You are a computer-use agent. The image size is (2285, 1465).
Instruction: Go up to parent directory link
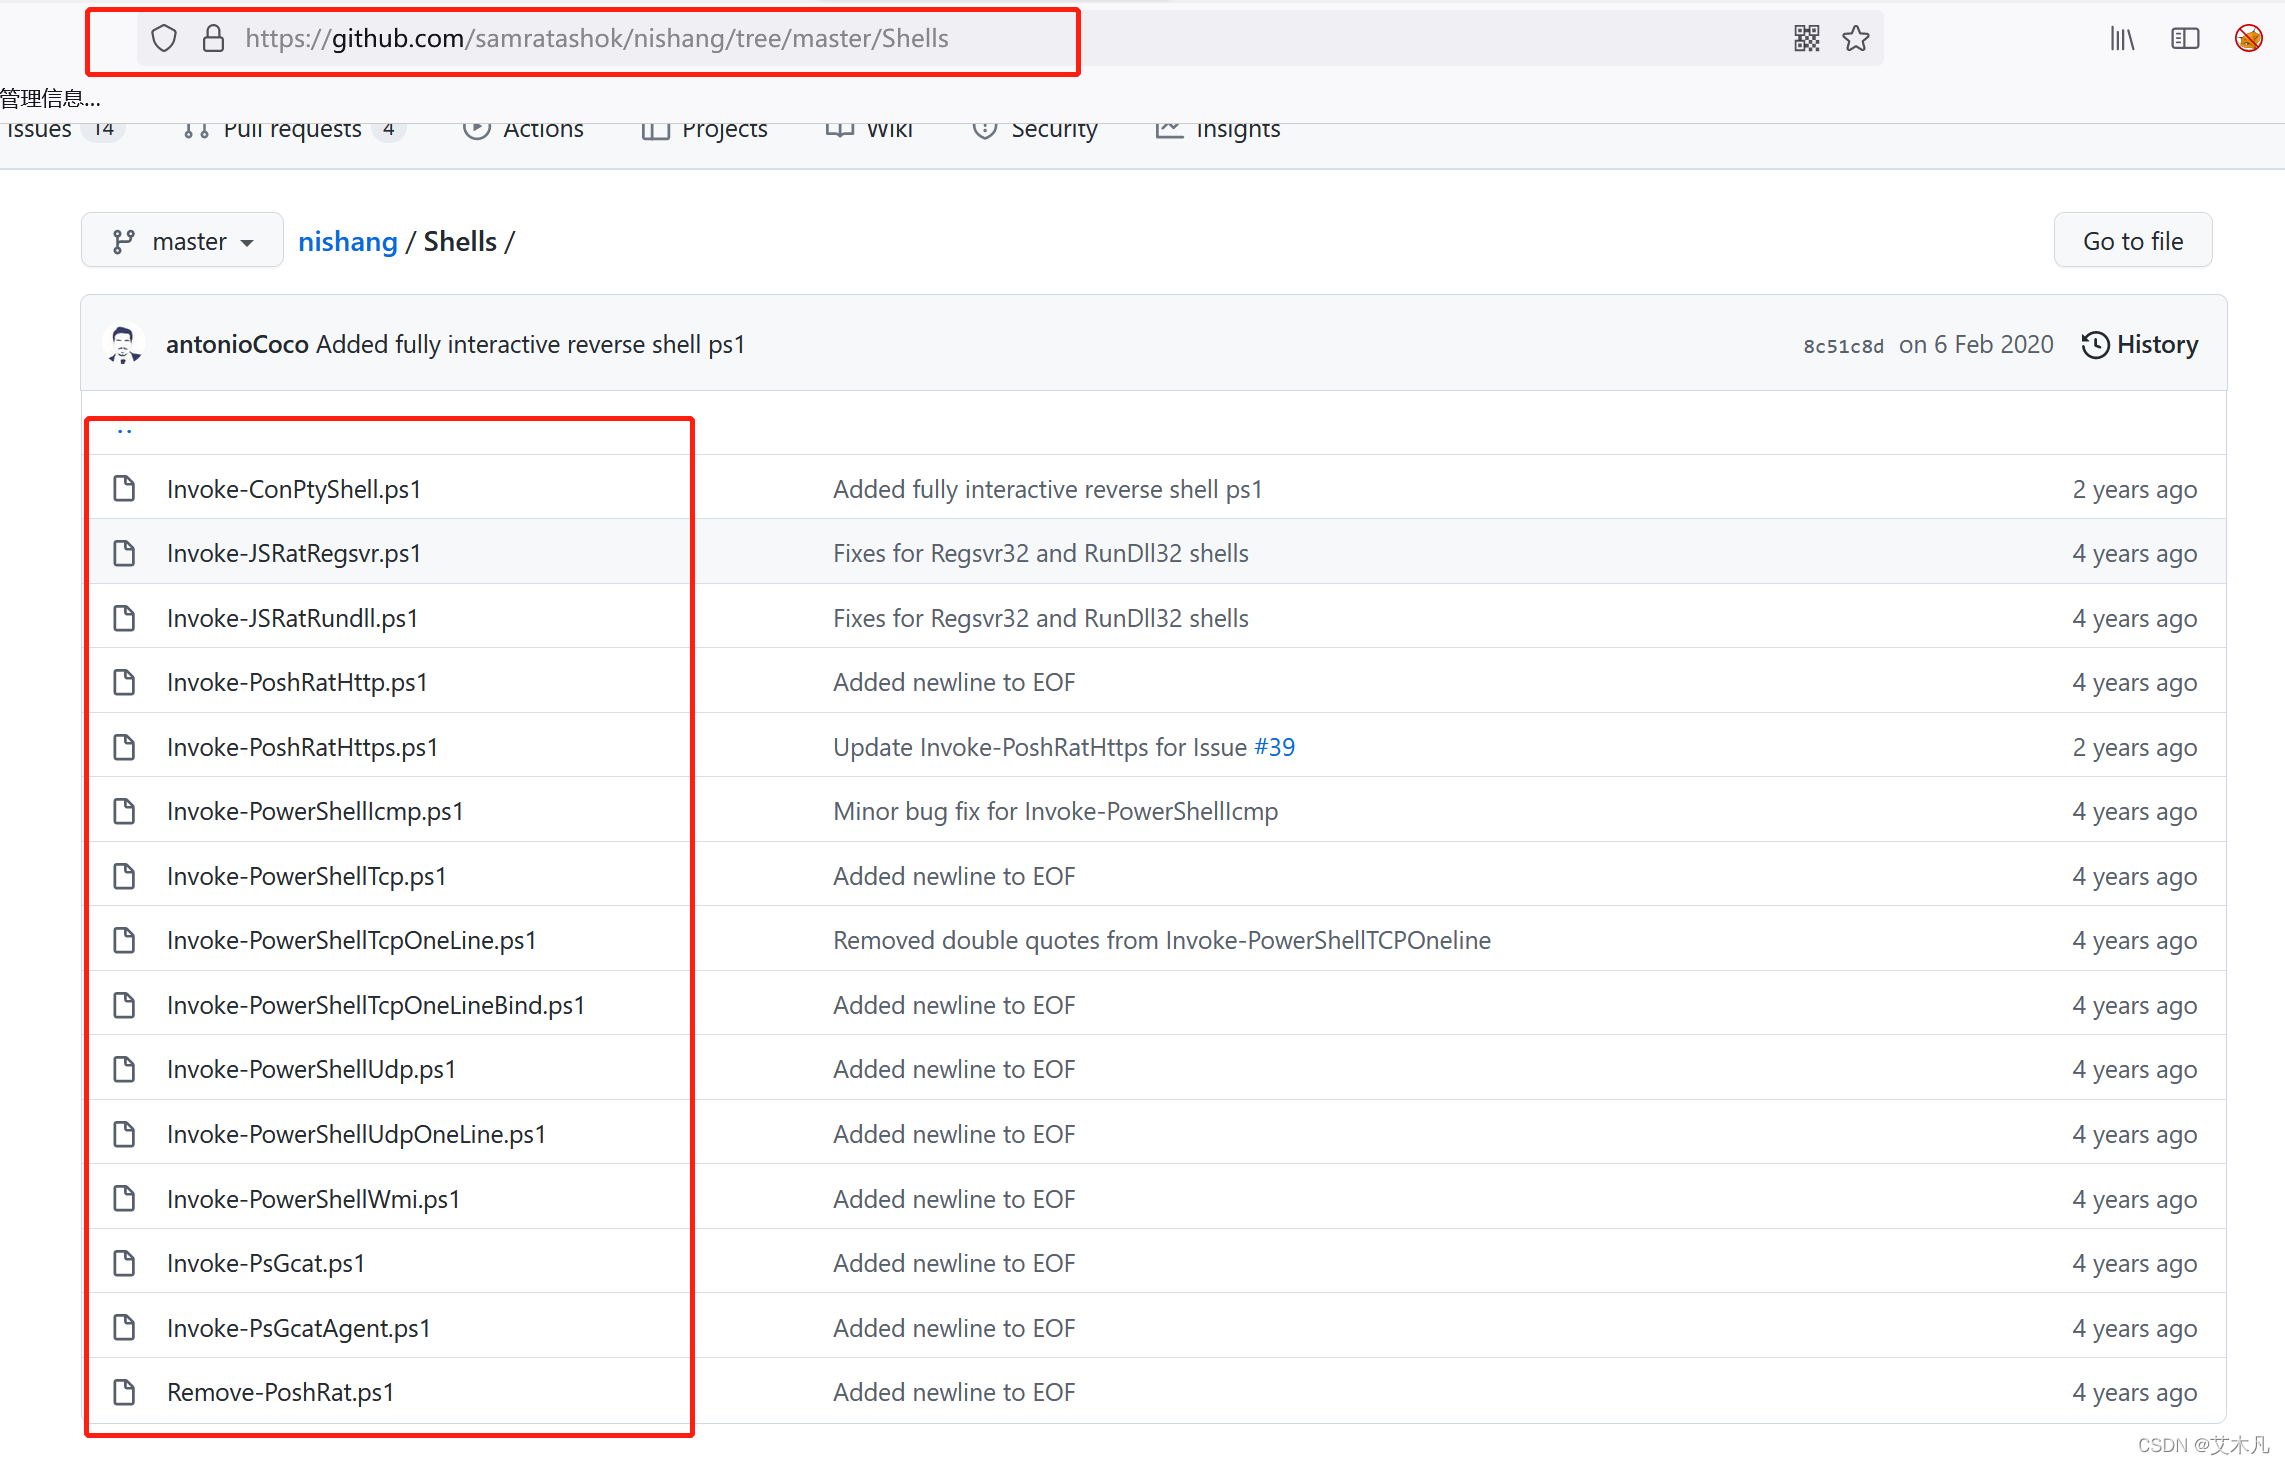coord(125,430)
